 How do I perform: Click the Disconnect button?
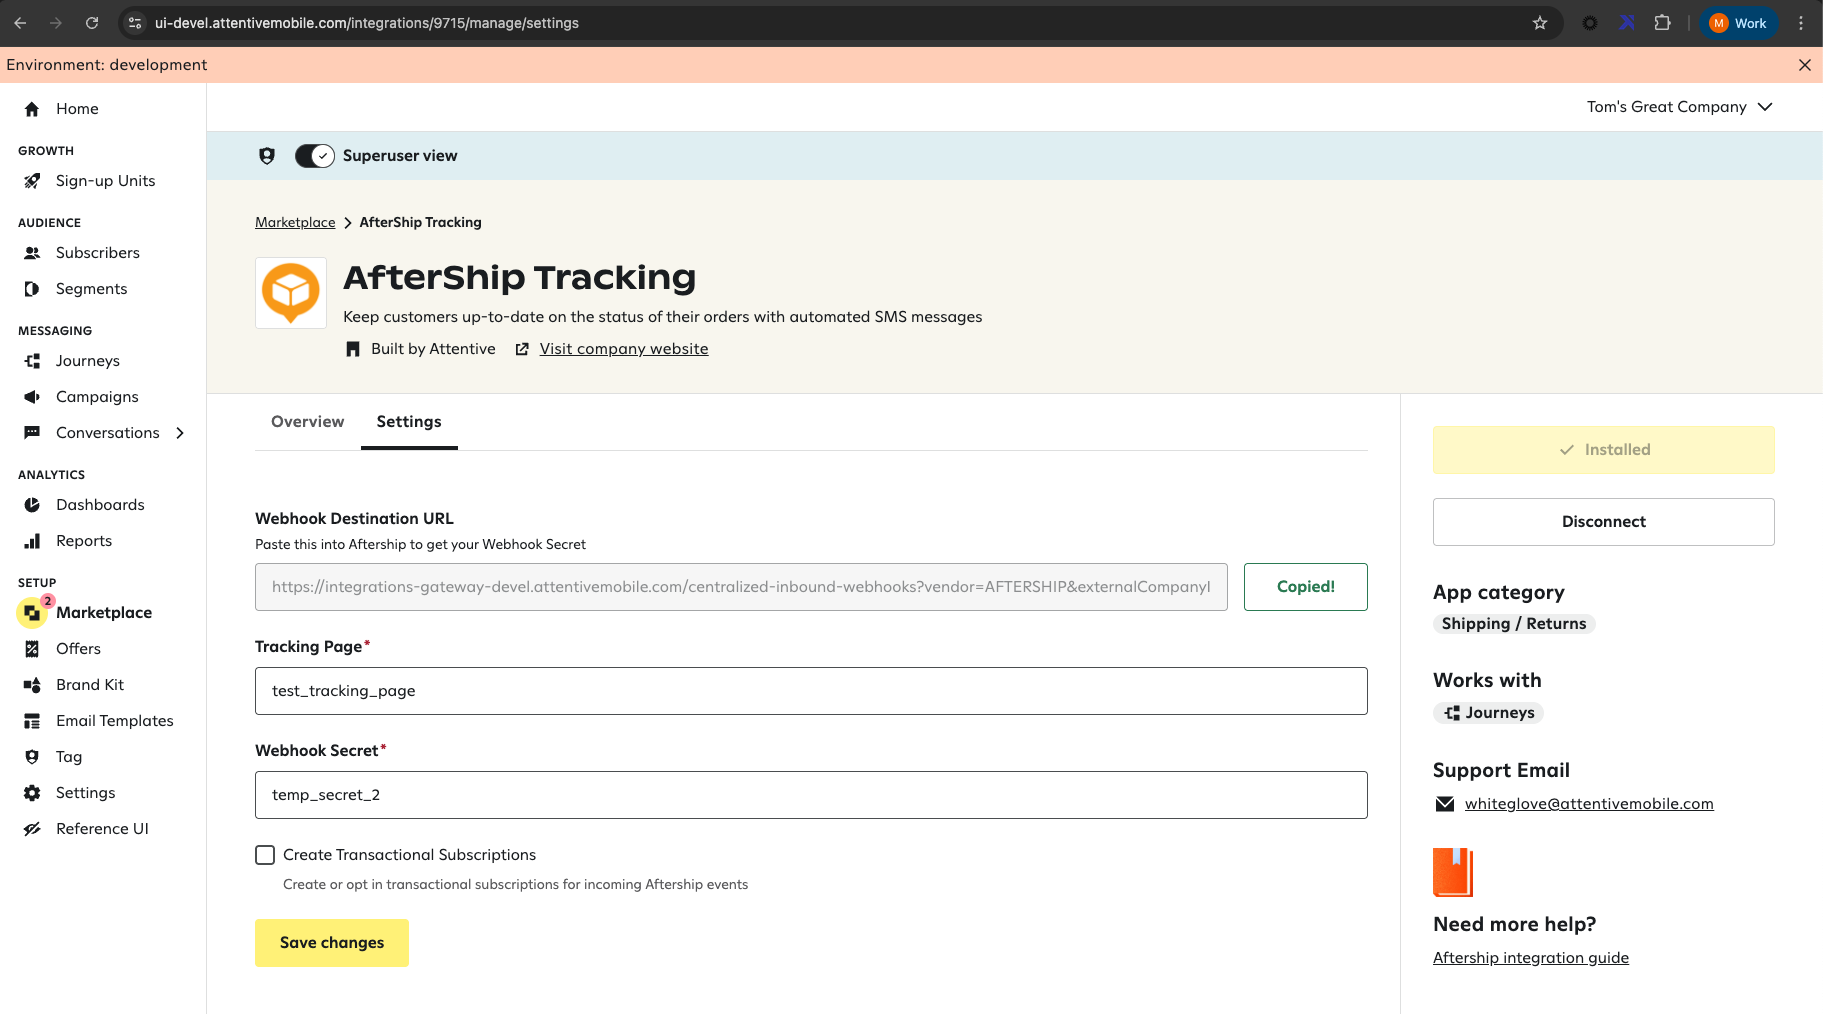pyautogui.click(x=1604, y=522)
